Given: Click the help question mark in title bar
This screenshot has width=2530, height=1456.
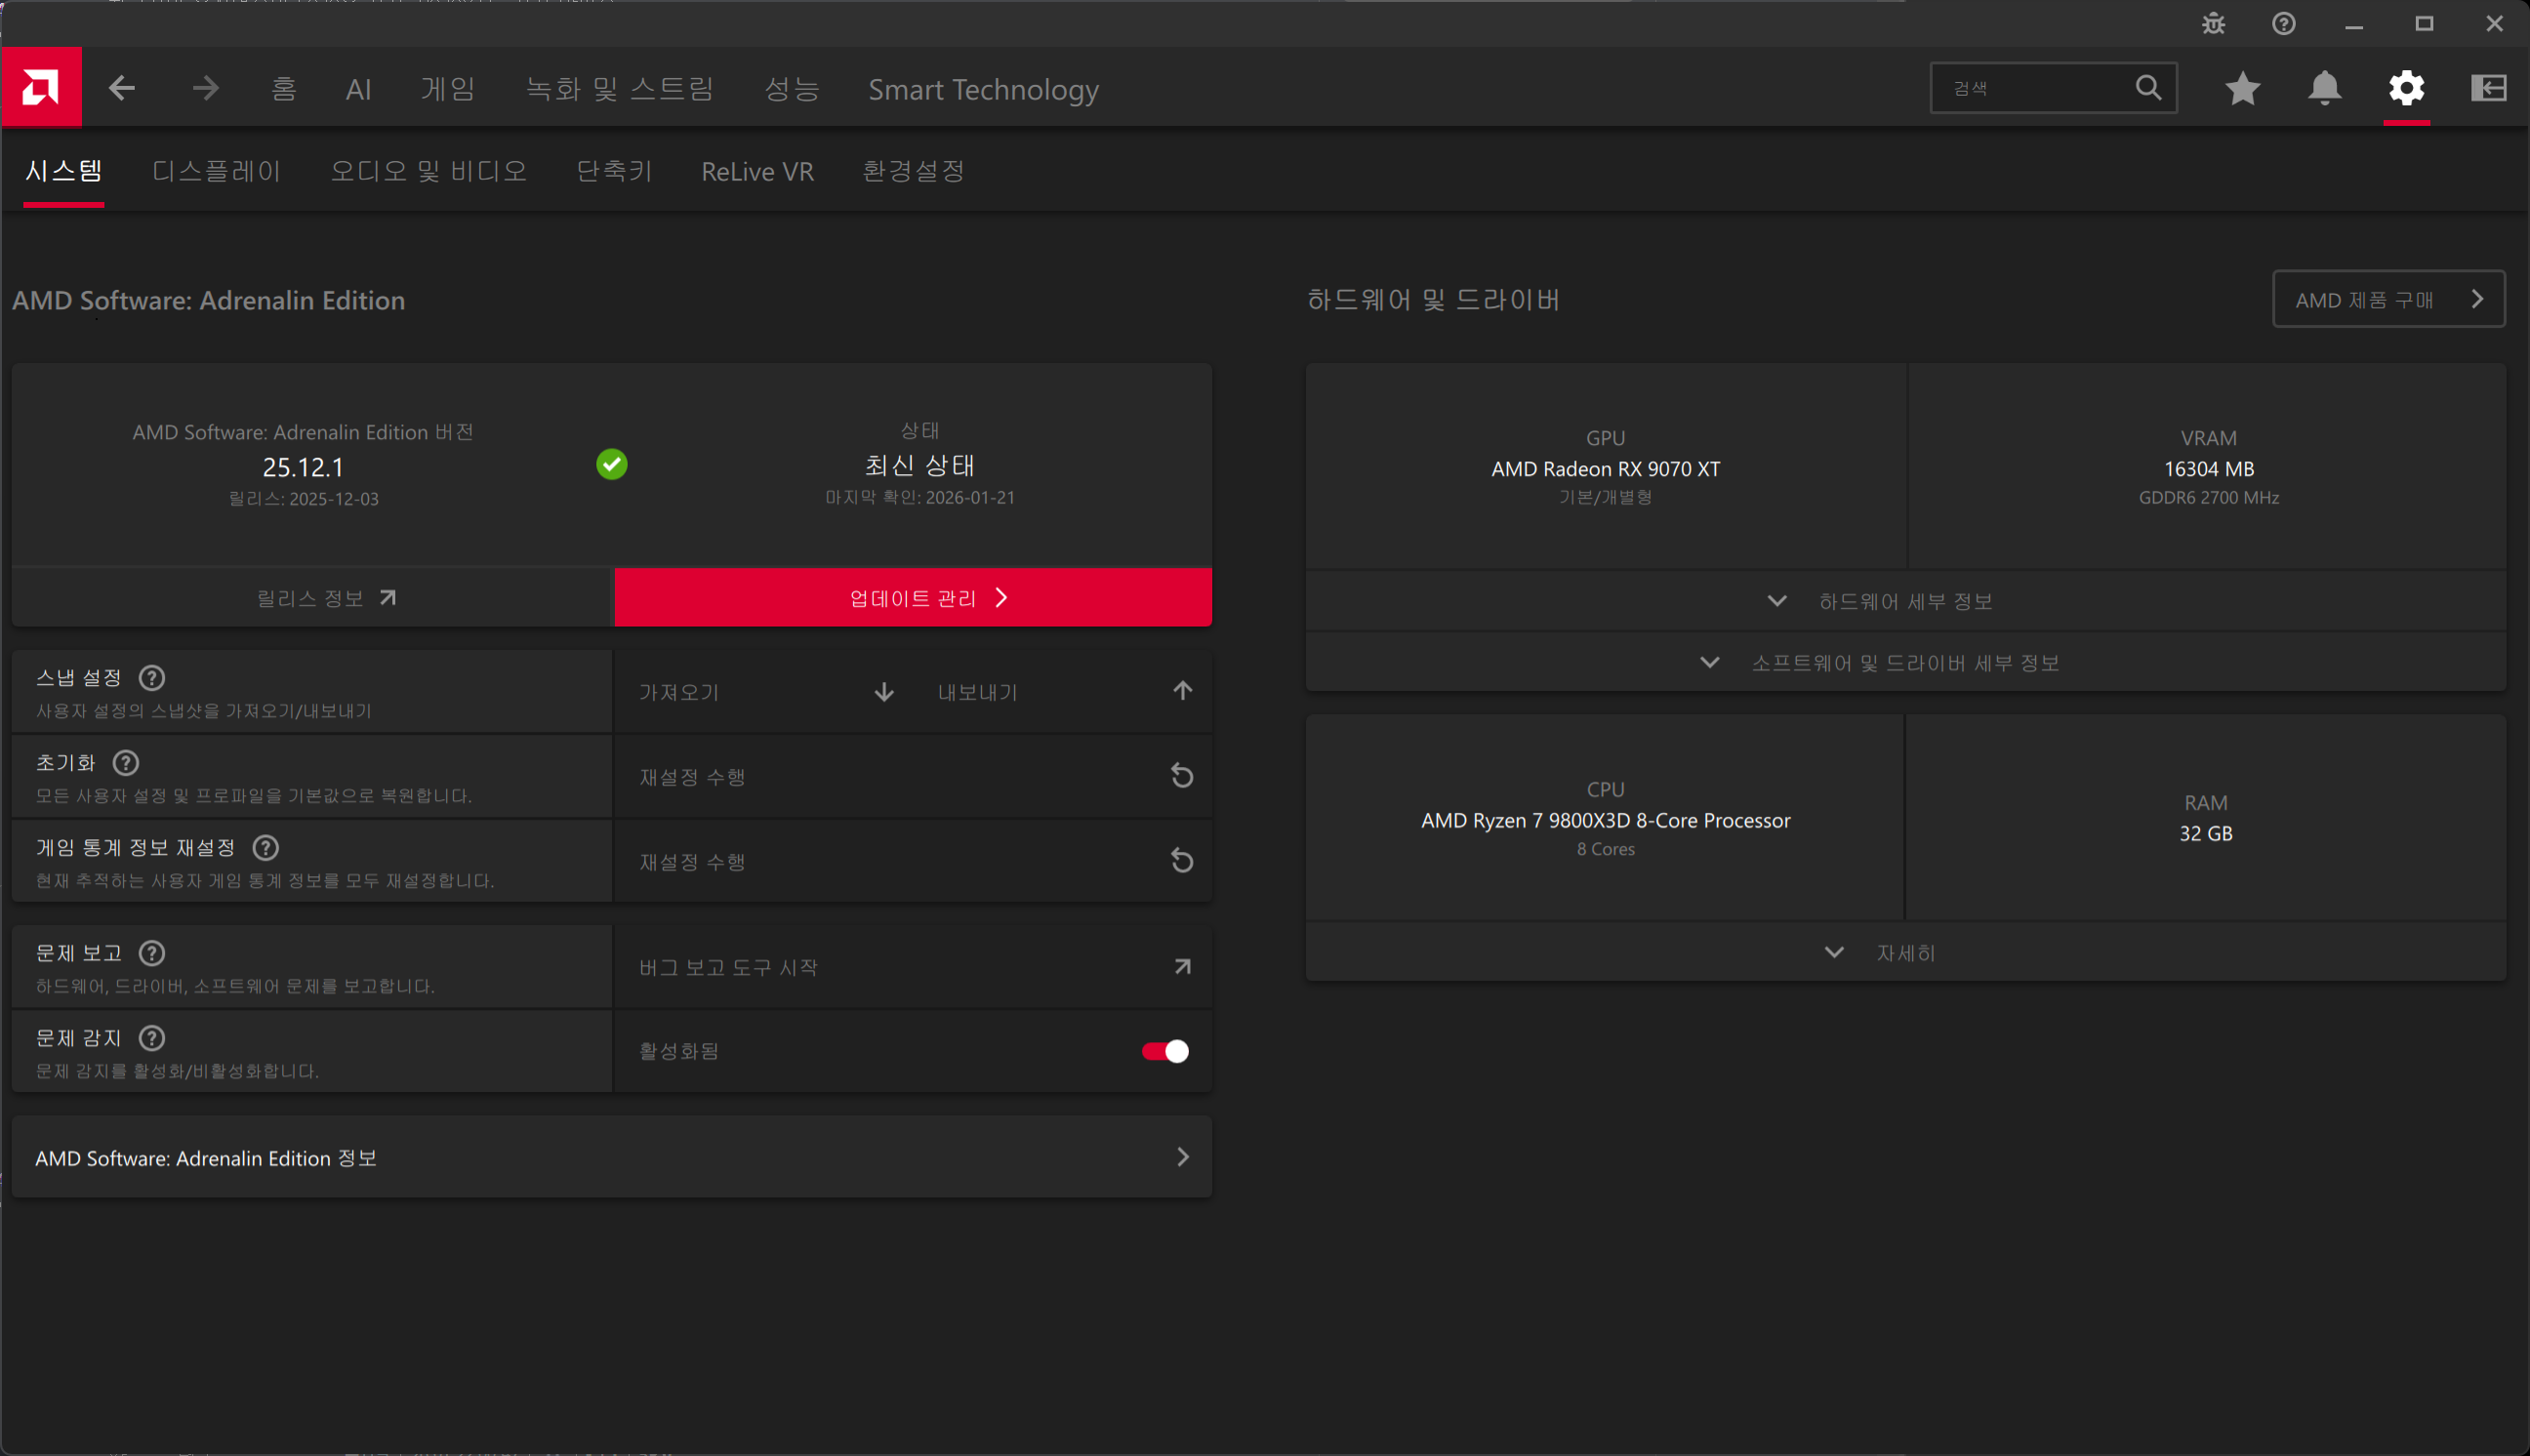Looking at the screenshot, I should coord(2283,24).
